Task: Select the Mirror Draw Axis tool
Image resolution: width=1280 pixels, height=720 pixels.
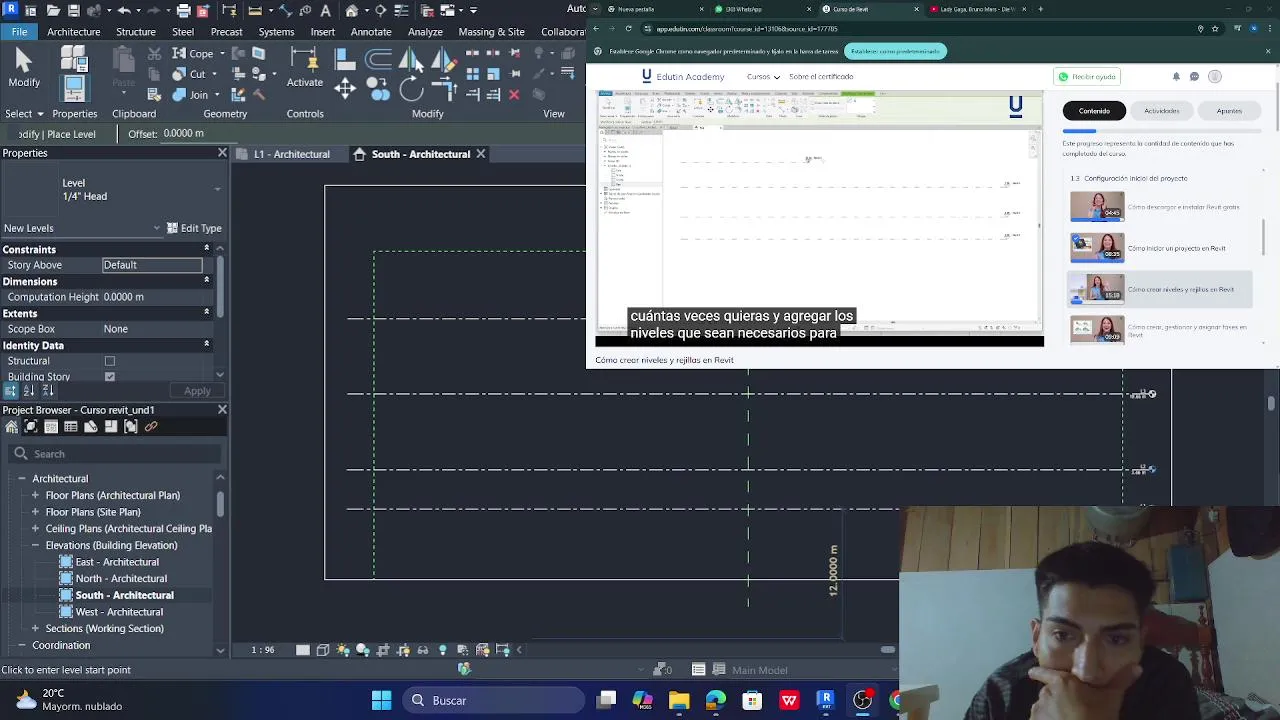Action: pos(443,60)
